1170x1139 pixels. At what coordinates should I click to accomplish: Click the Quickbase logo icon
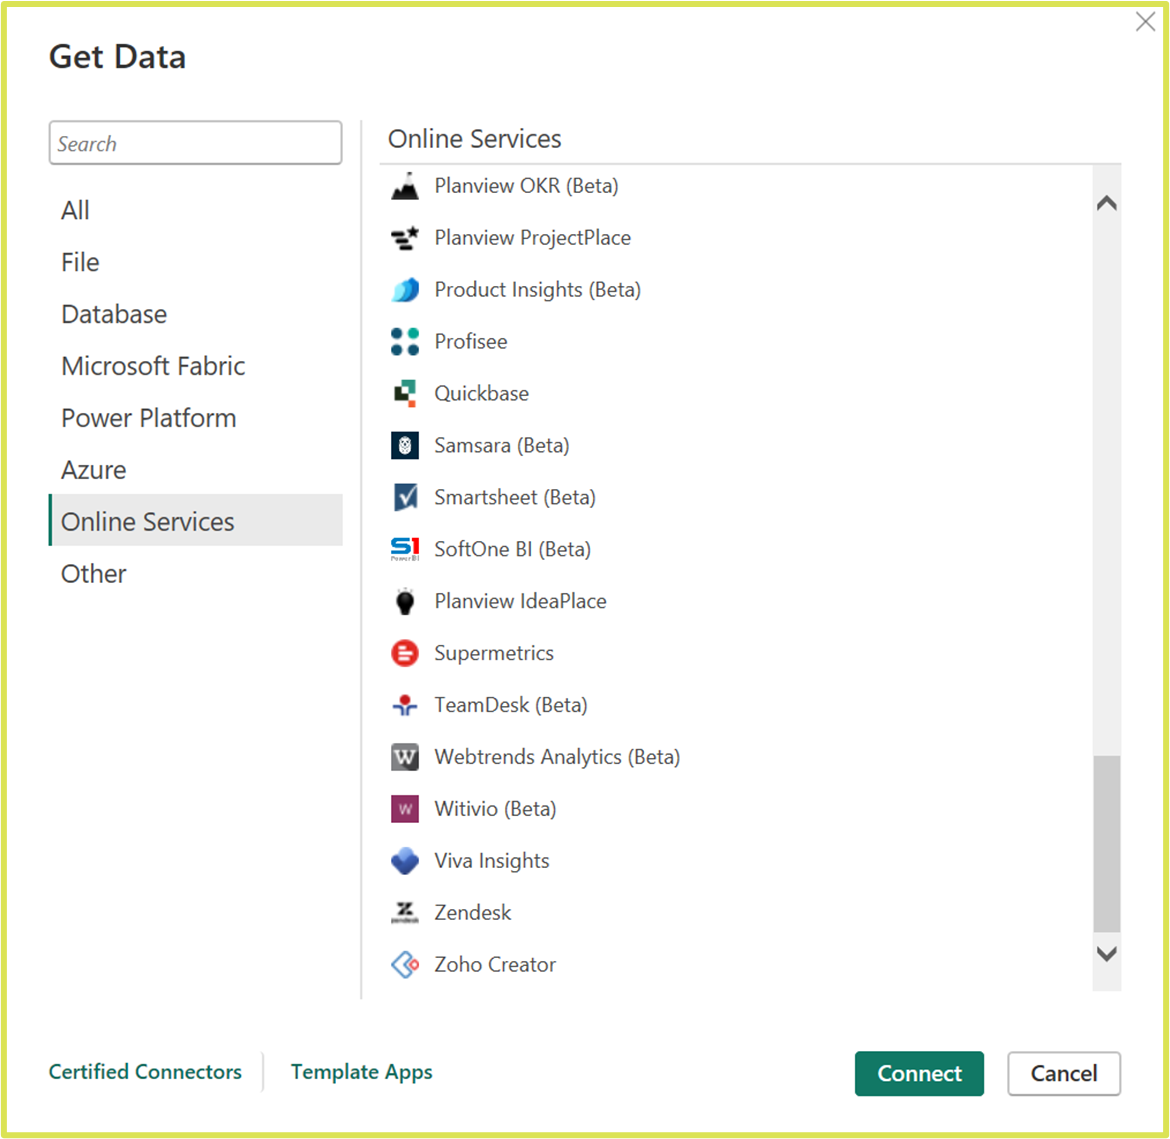tap(404, 393)
